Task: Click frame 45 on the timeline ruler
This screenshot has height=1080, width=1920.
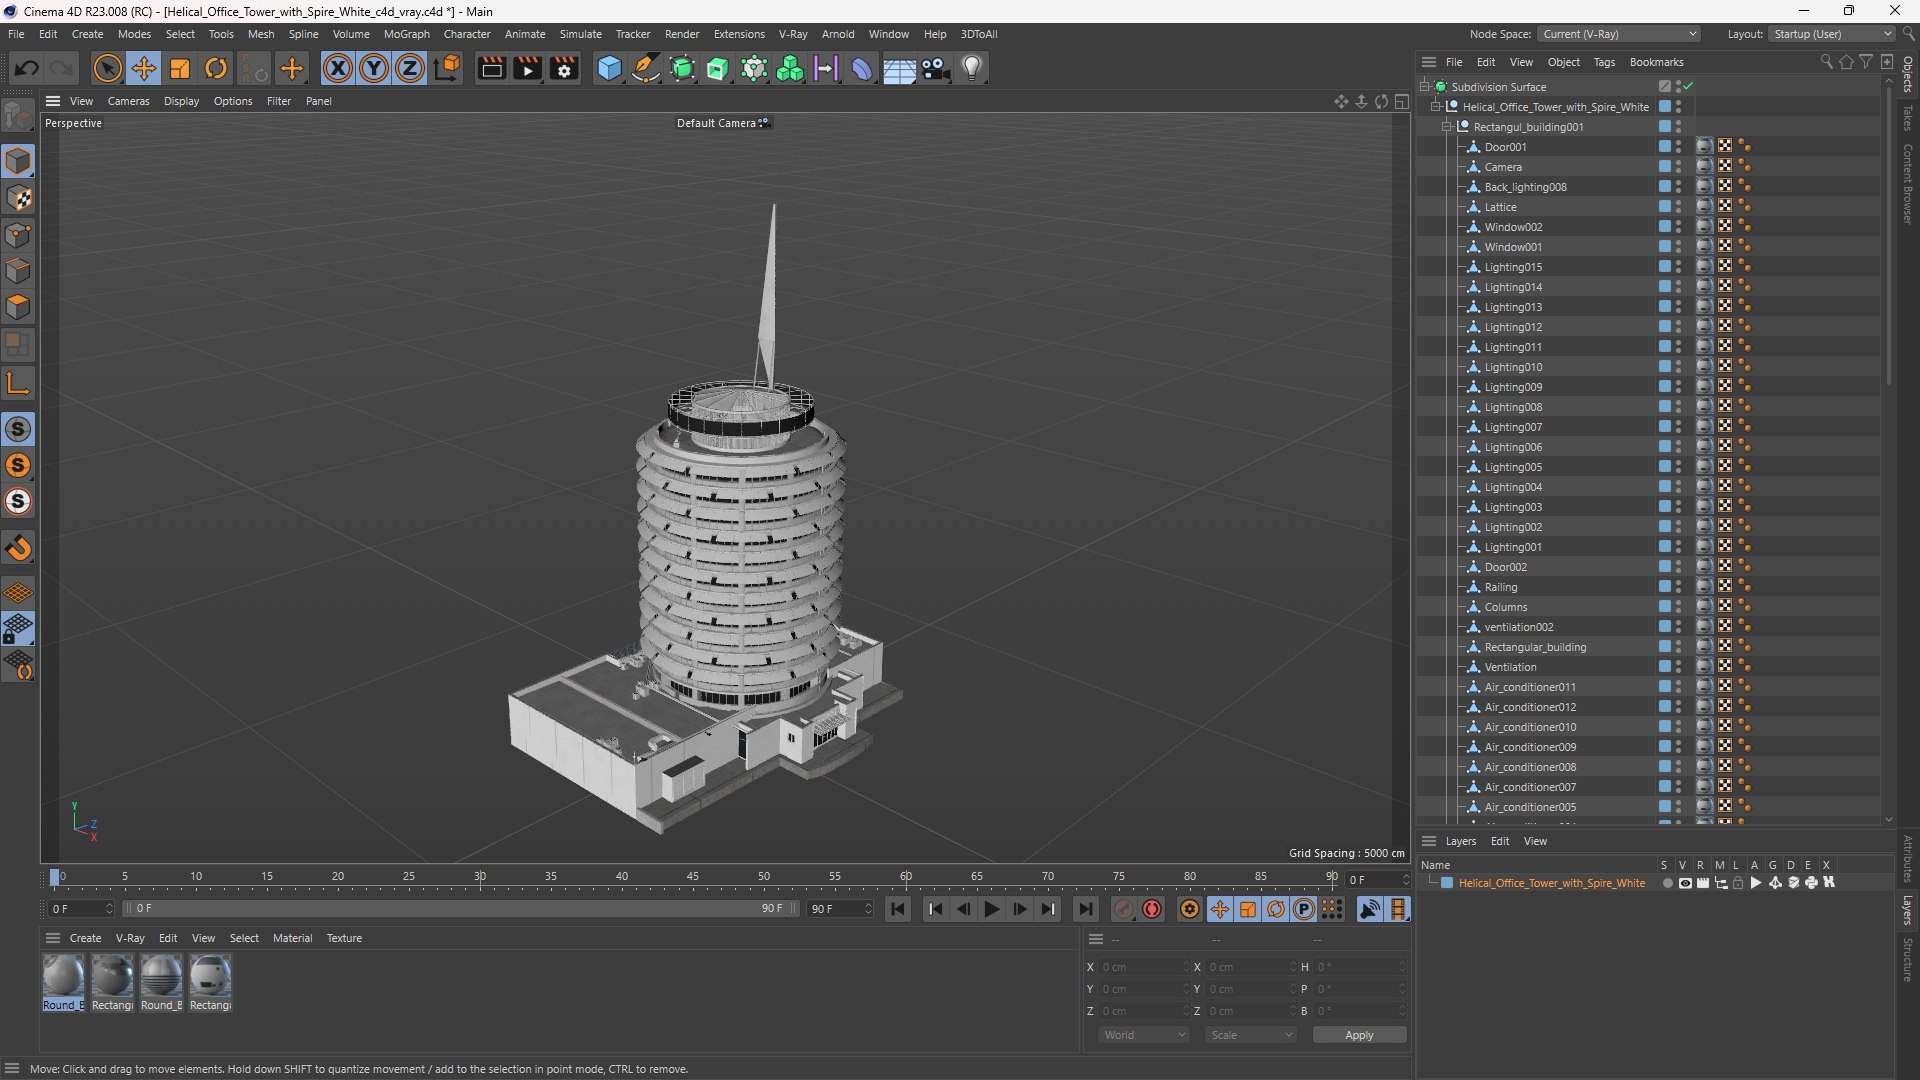Action: (693, 877)
